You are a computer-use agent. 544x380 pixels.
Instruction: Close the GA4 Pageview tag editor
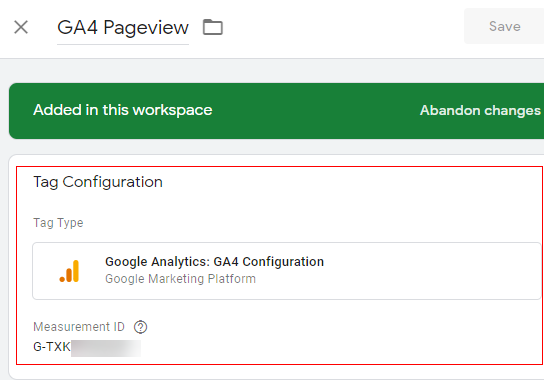click(21, 27)
